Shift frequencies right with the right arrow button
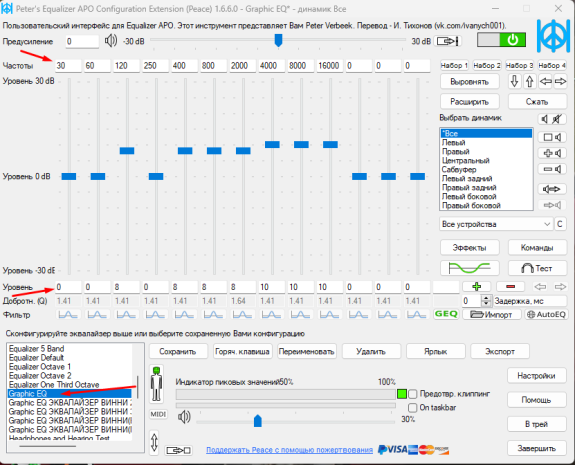Viewport: 575px width, 465px height. click(560, 81)
